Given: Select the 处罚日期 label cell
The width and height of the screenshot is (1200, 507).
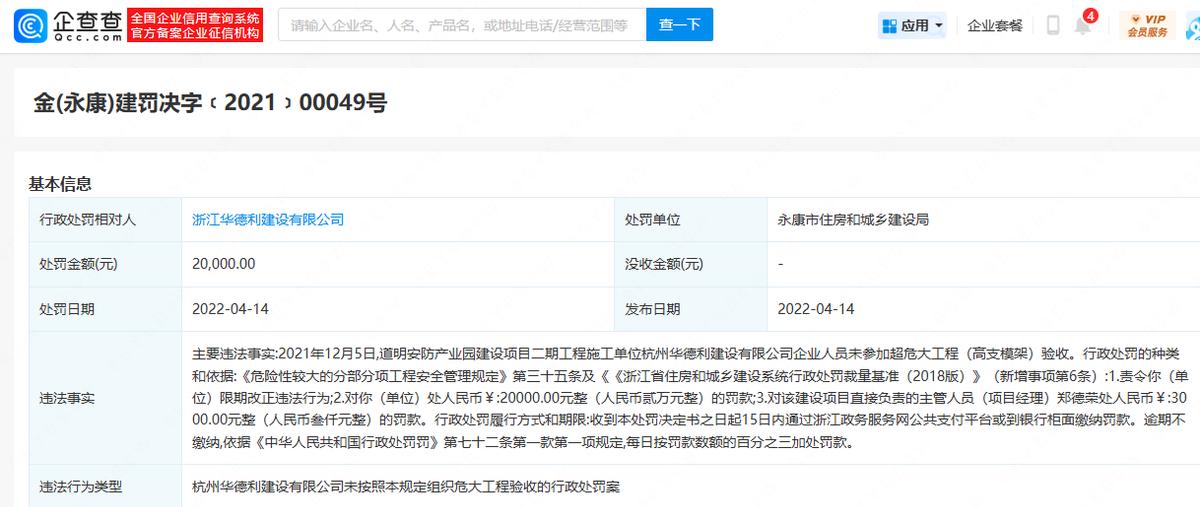Looking at the screenshot, I should coord(105,309).
